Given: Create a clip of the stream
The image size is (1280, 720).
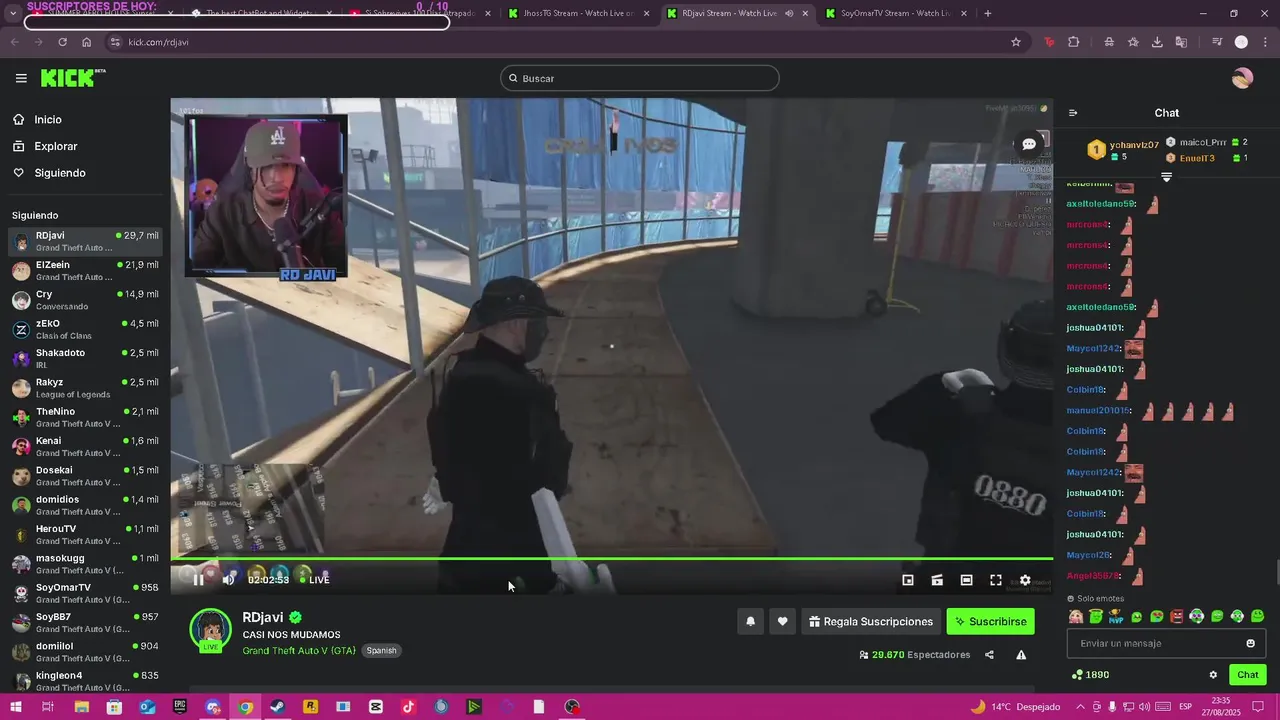Looking at the screenshot, I should coord(937,580).
